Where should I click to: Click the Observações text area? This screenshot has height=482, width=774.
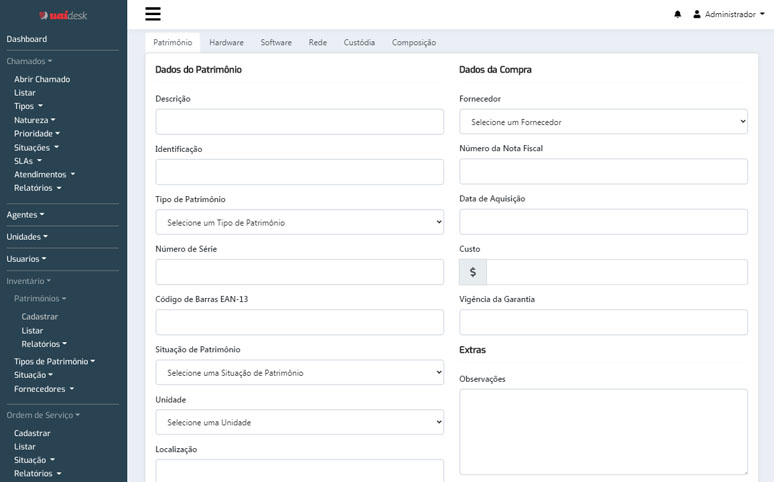point(603,431)
